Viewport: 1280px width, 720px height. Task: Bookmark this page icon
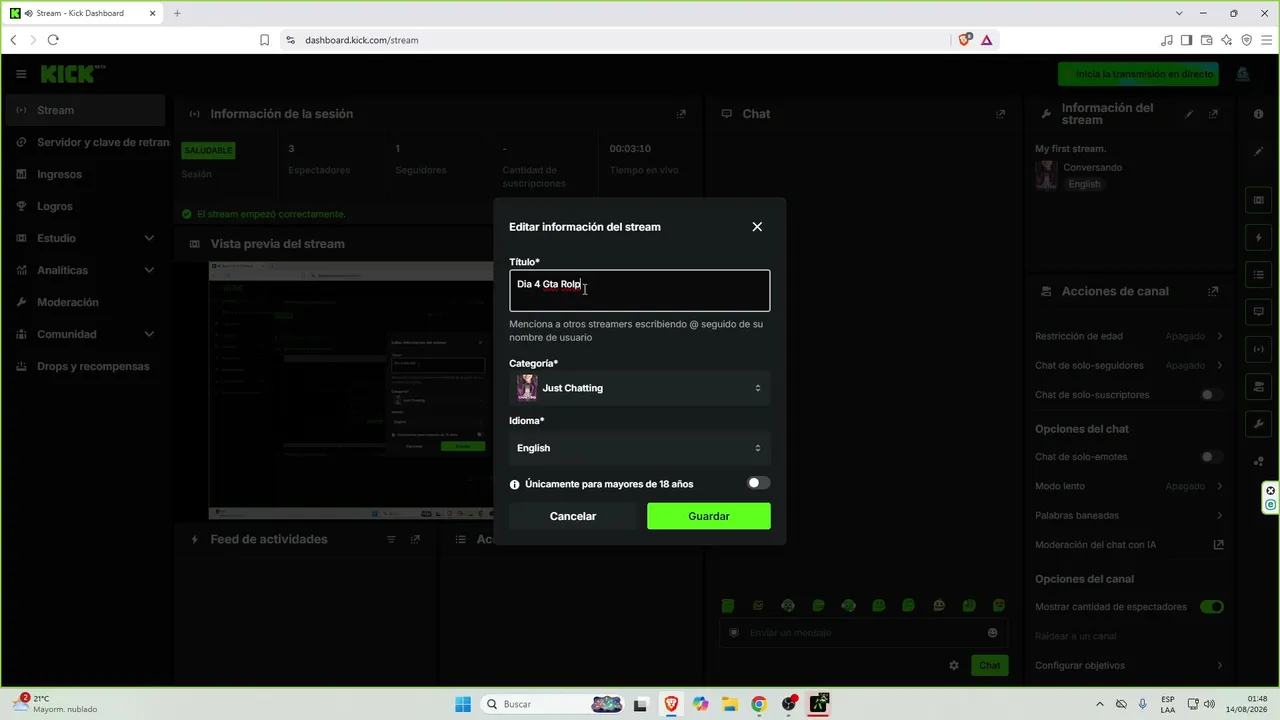tap(264, 40)
